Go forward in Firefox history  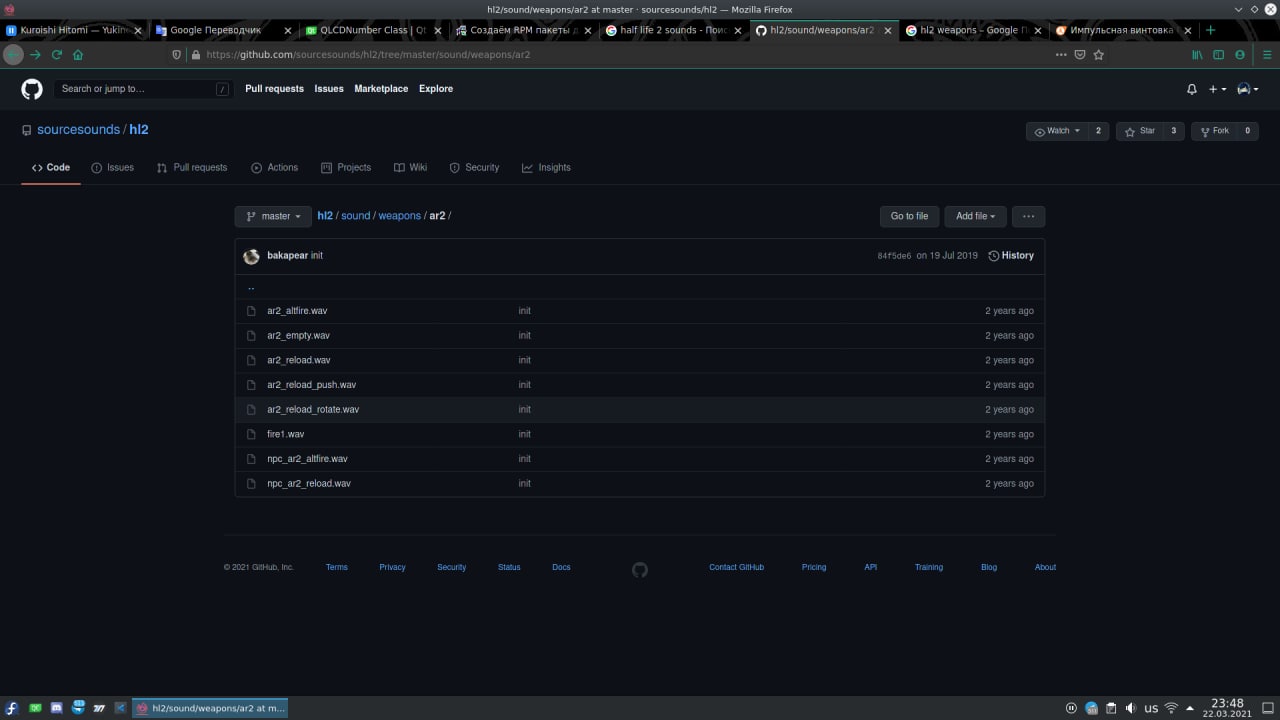pyautogui.click(x=36, y=55)
